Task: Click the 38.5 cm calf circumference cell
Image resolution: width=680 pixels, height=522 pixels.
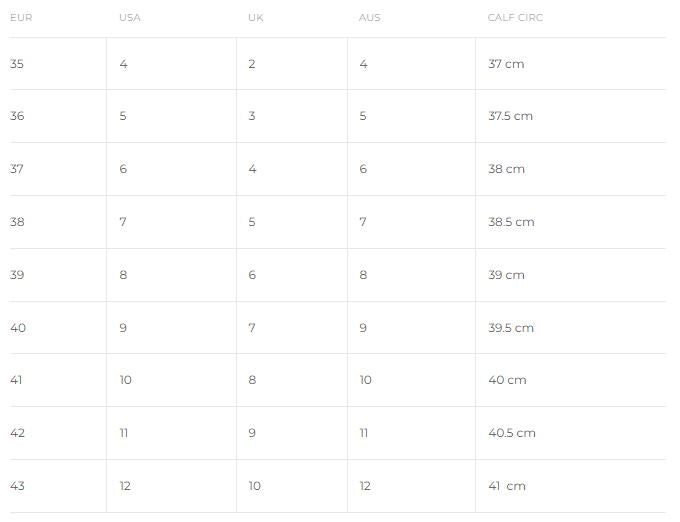Action: [x=511, y=222]
